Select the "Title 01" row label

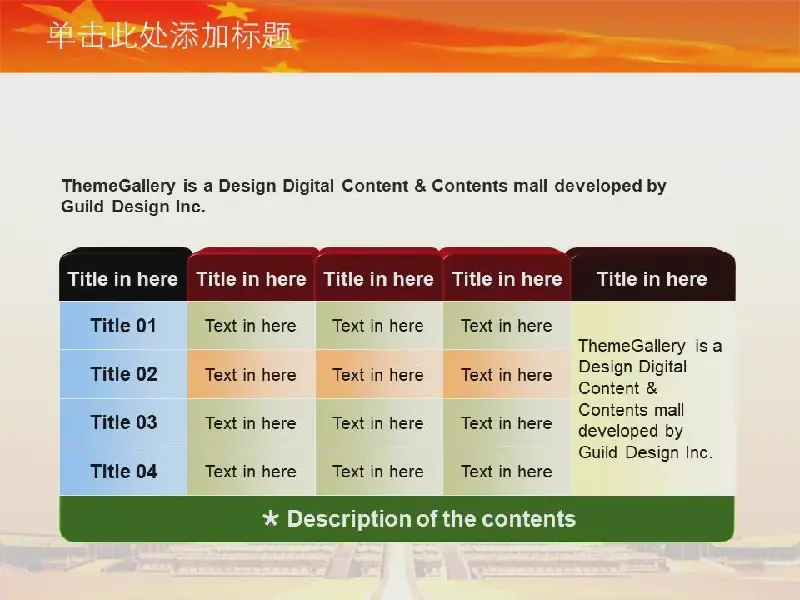tap(123, 326)
